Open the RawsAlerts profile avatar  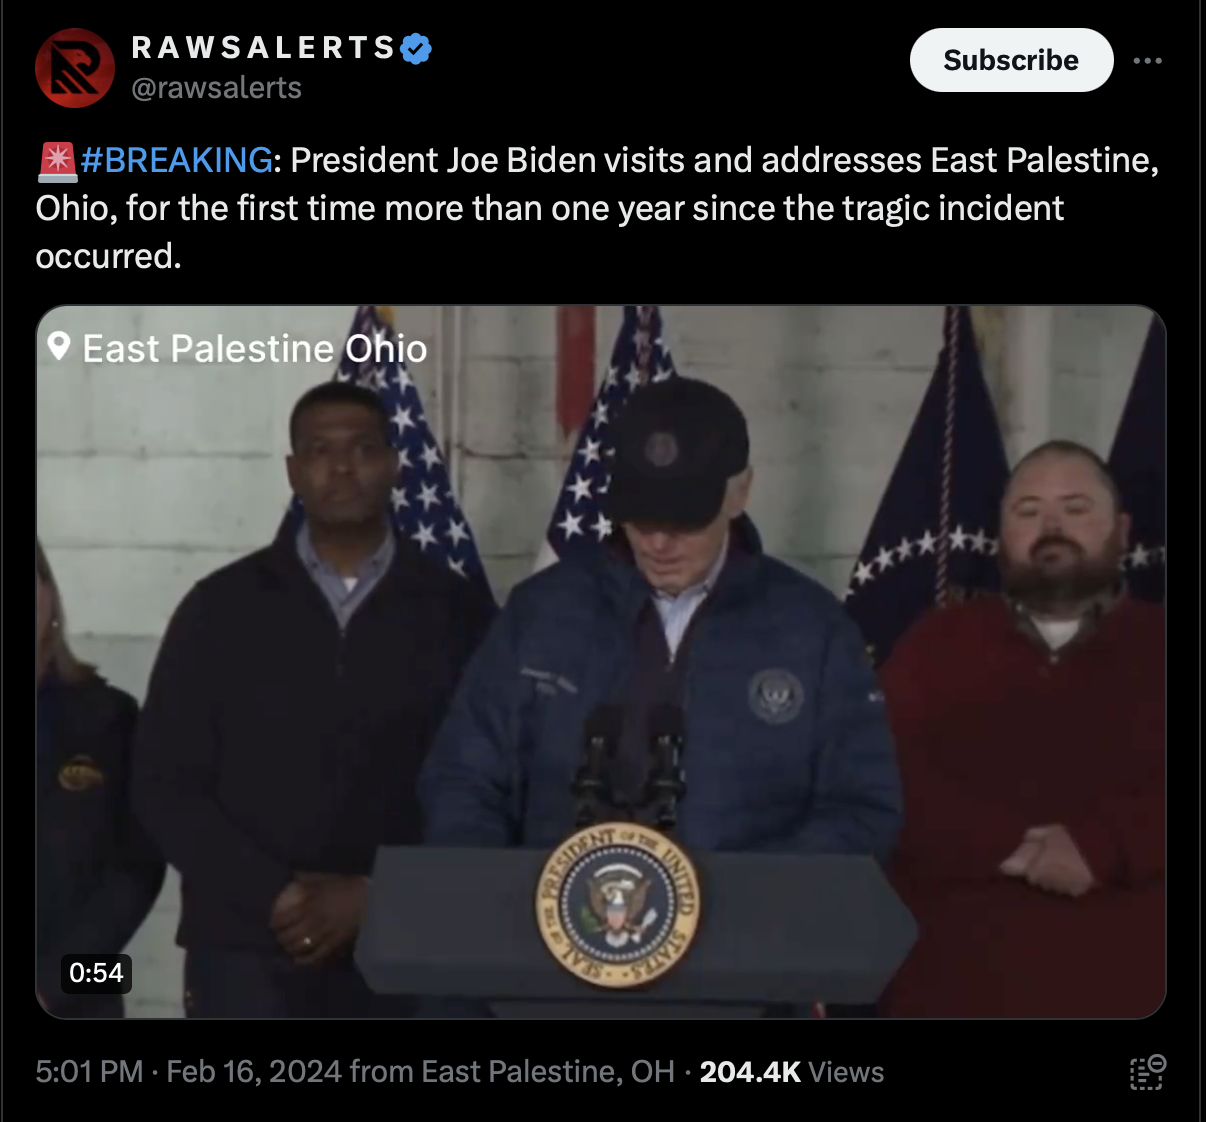(x=75, y=68)
